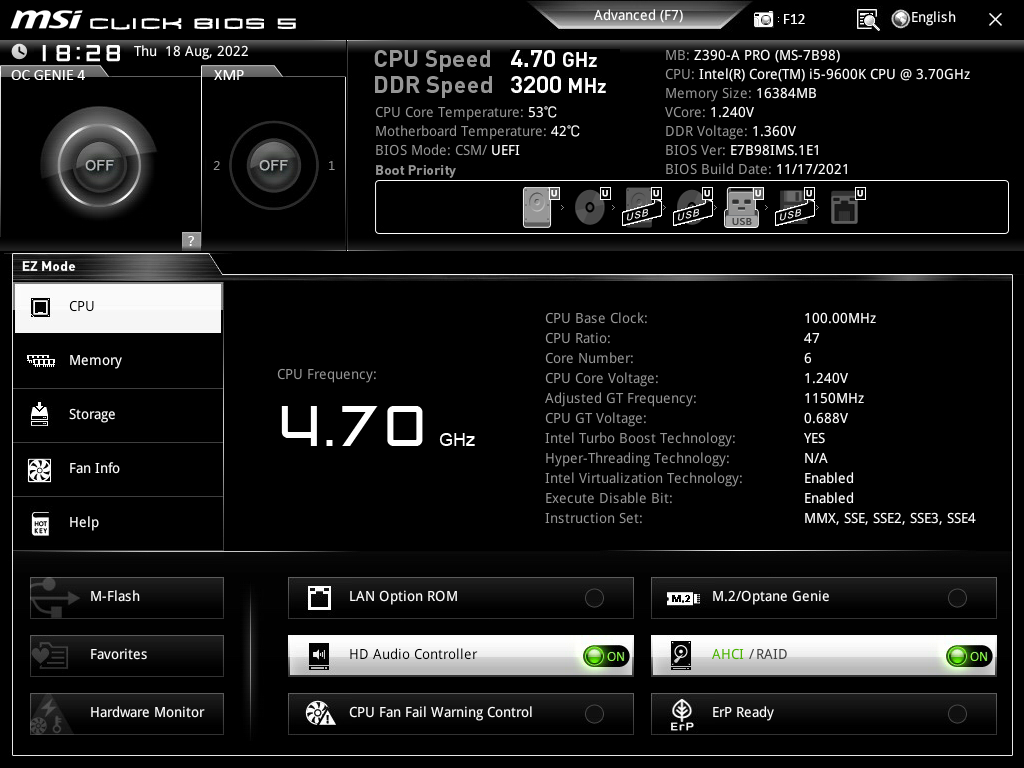The image size is (1024, 768).
Task: Click the date Thu 18 Aug, 2022
Action: point(191,52)
